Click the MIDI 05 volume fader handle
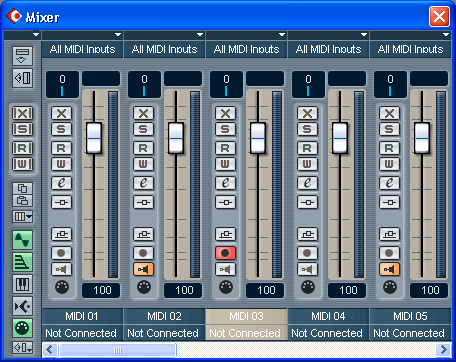 (422, 138)
